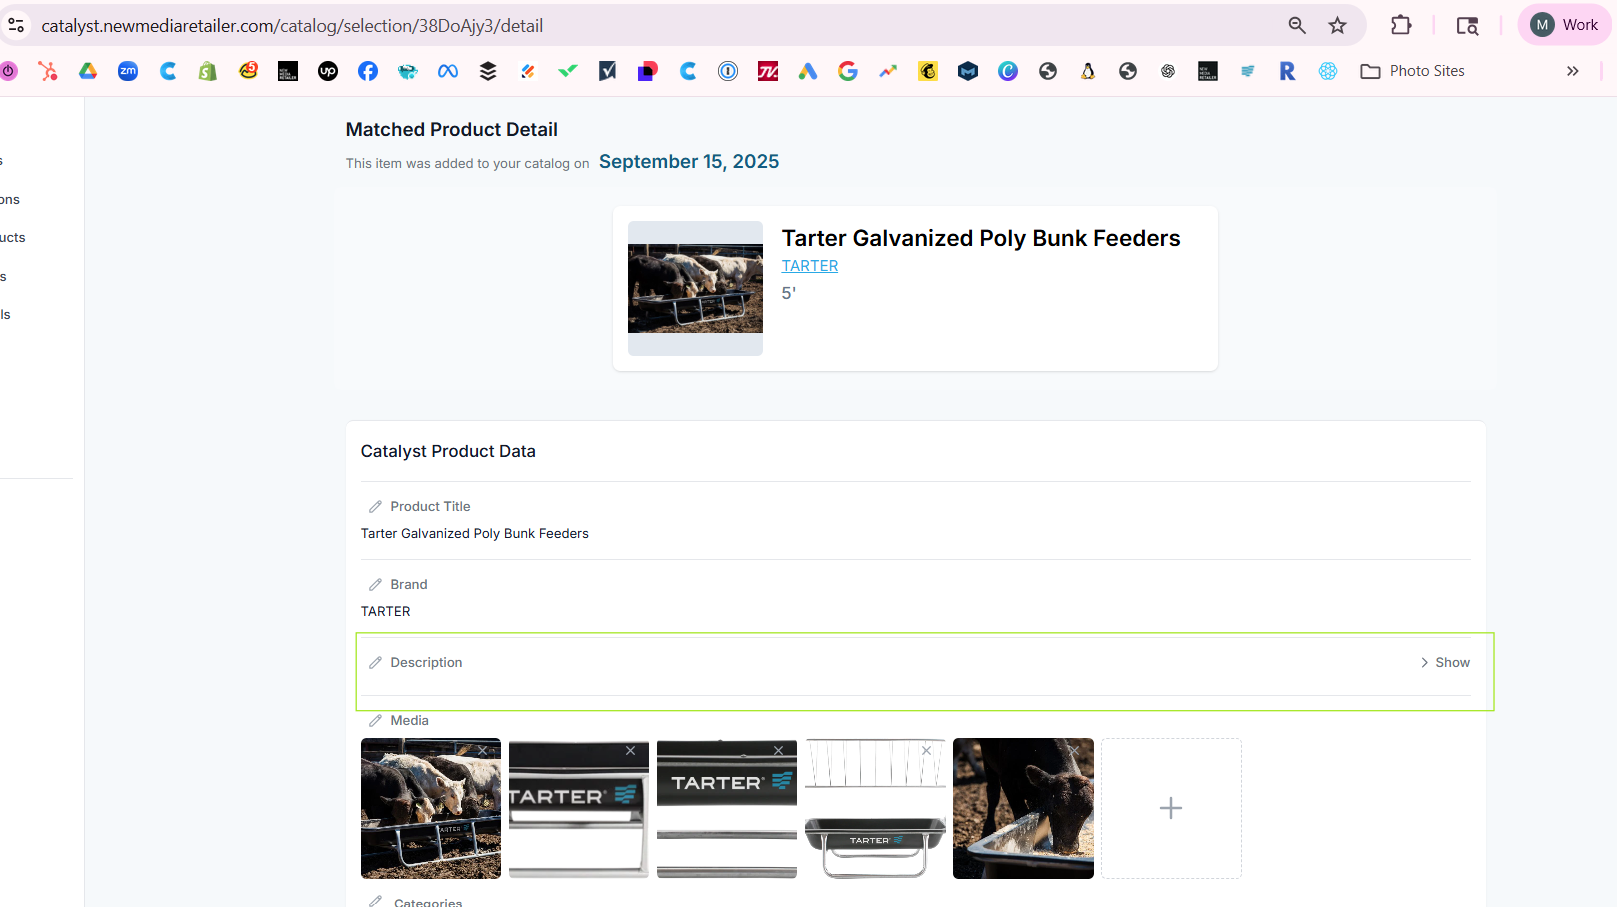Click the browser address bar URL
This screenshot has height=907, width=1617.
click(x=292, y=25)
